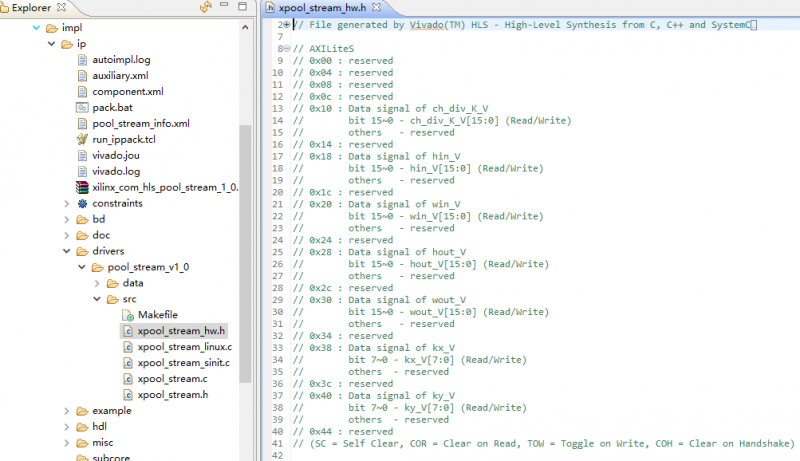Expand the bd folder

pos(67,219)
